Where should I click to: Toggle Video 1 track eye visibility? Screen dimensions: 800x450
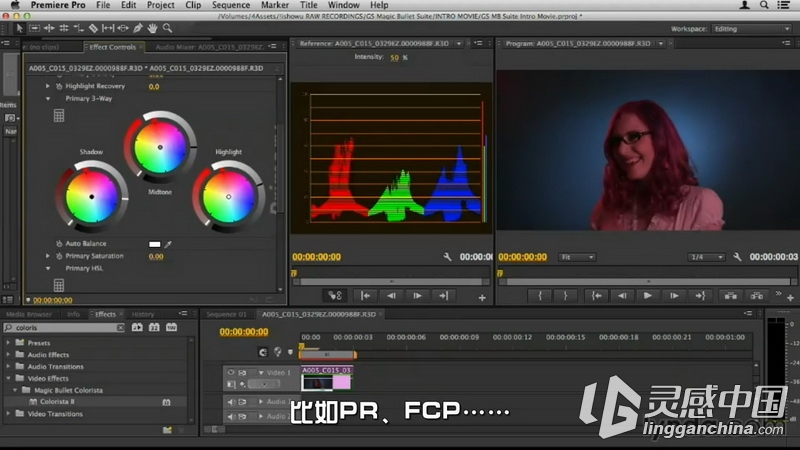point(231,372)
